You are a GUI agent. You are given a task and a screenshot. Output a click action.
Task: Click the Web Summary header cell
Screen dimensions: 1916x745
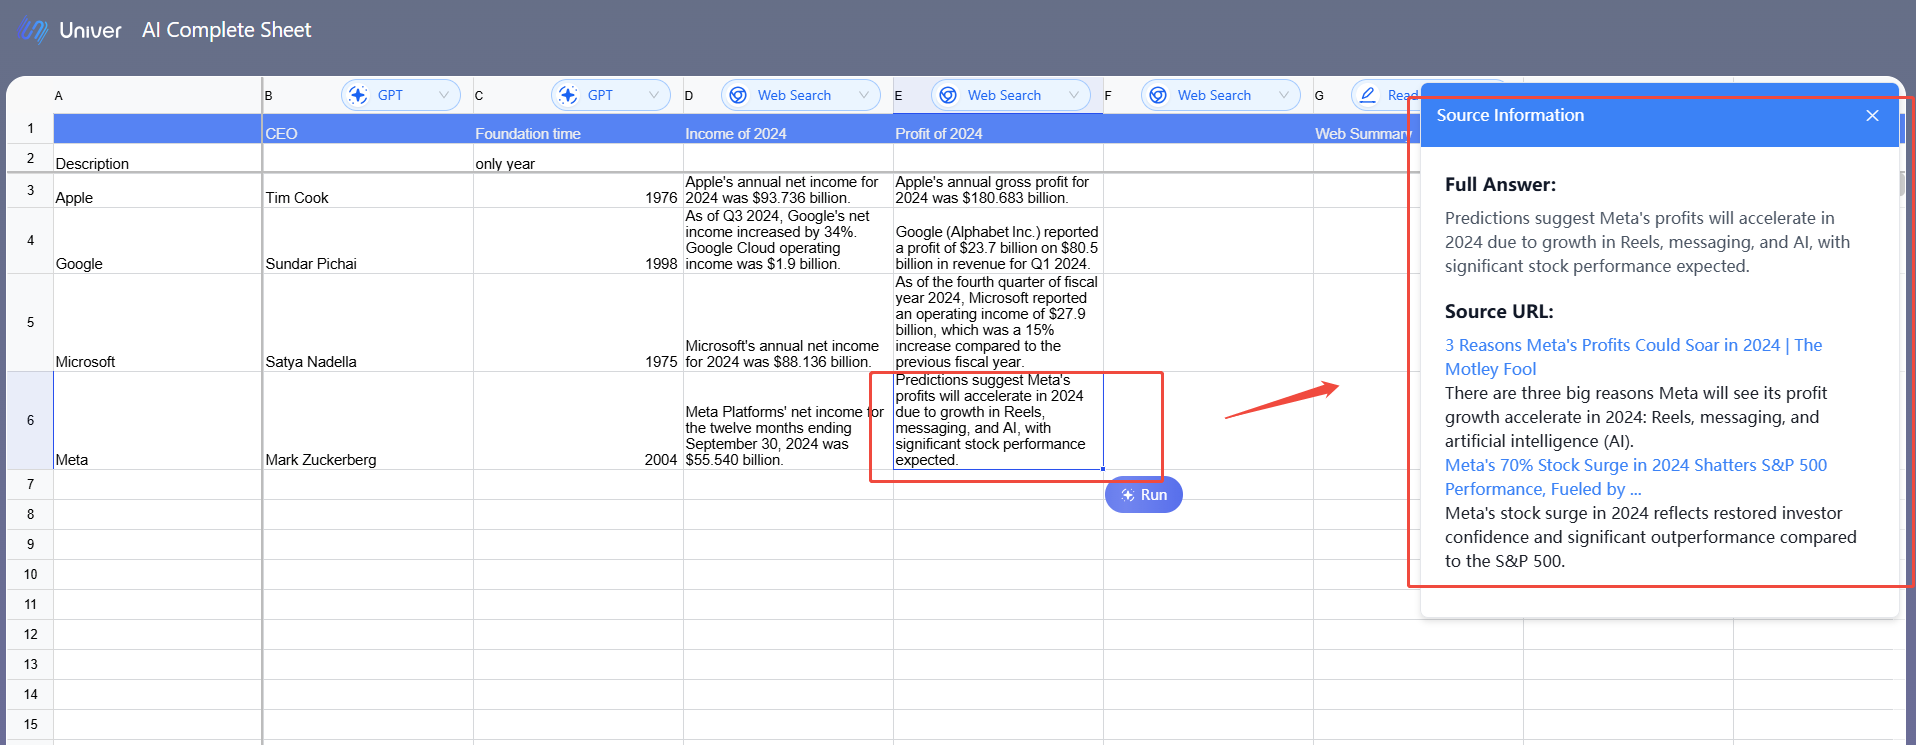(1367, 128)
